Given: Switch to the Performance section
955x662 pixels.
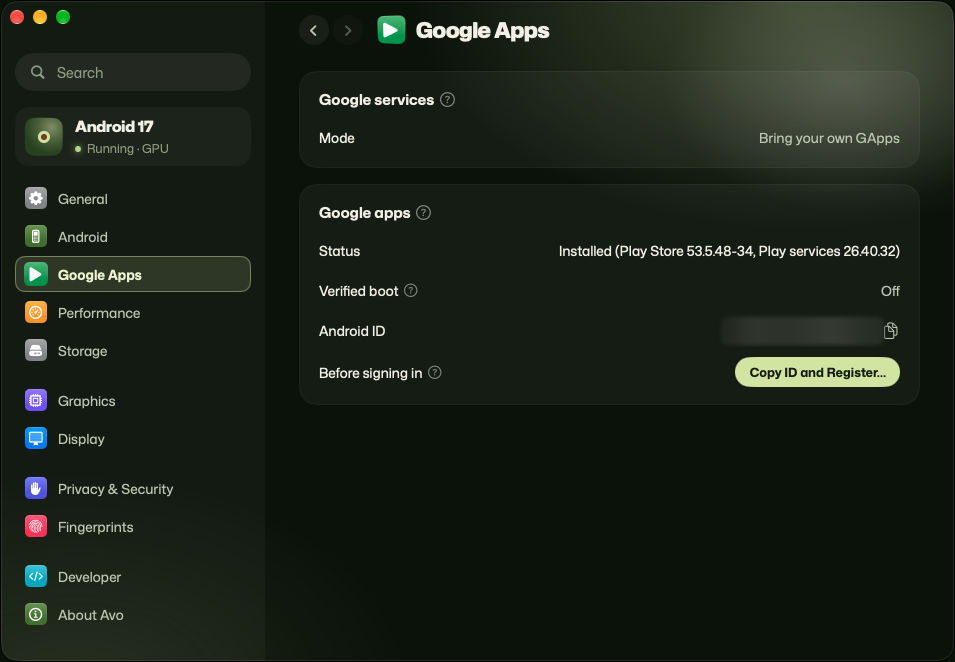Looking at the screenshot, I should coord(133,313).
